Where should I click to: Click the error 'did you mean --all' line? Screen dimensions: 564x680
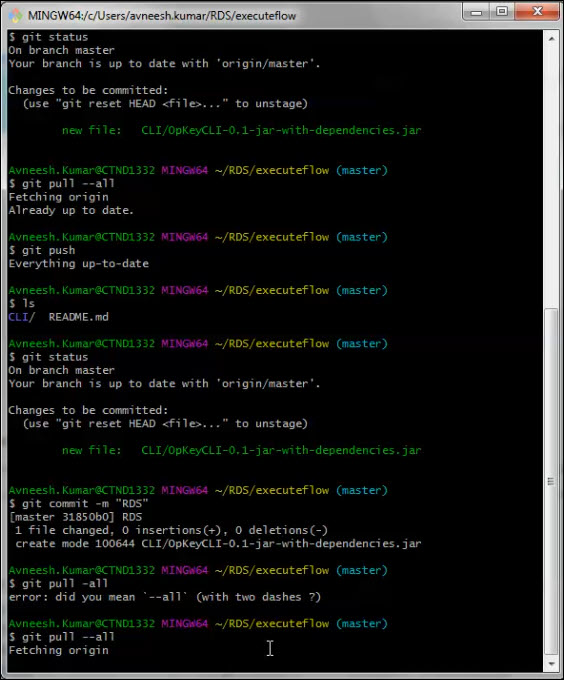165,597
